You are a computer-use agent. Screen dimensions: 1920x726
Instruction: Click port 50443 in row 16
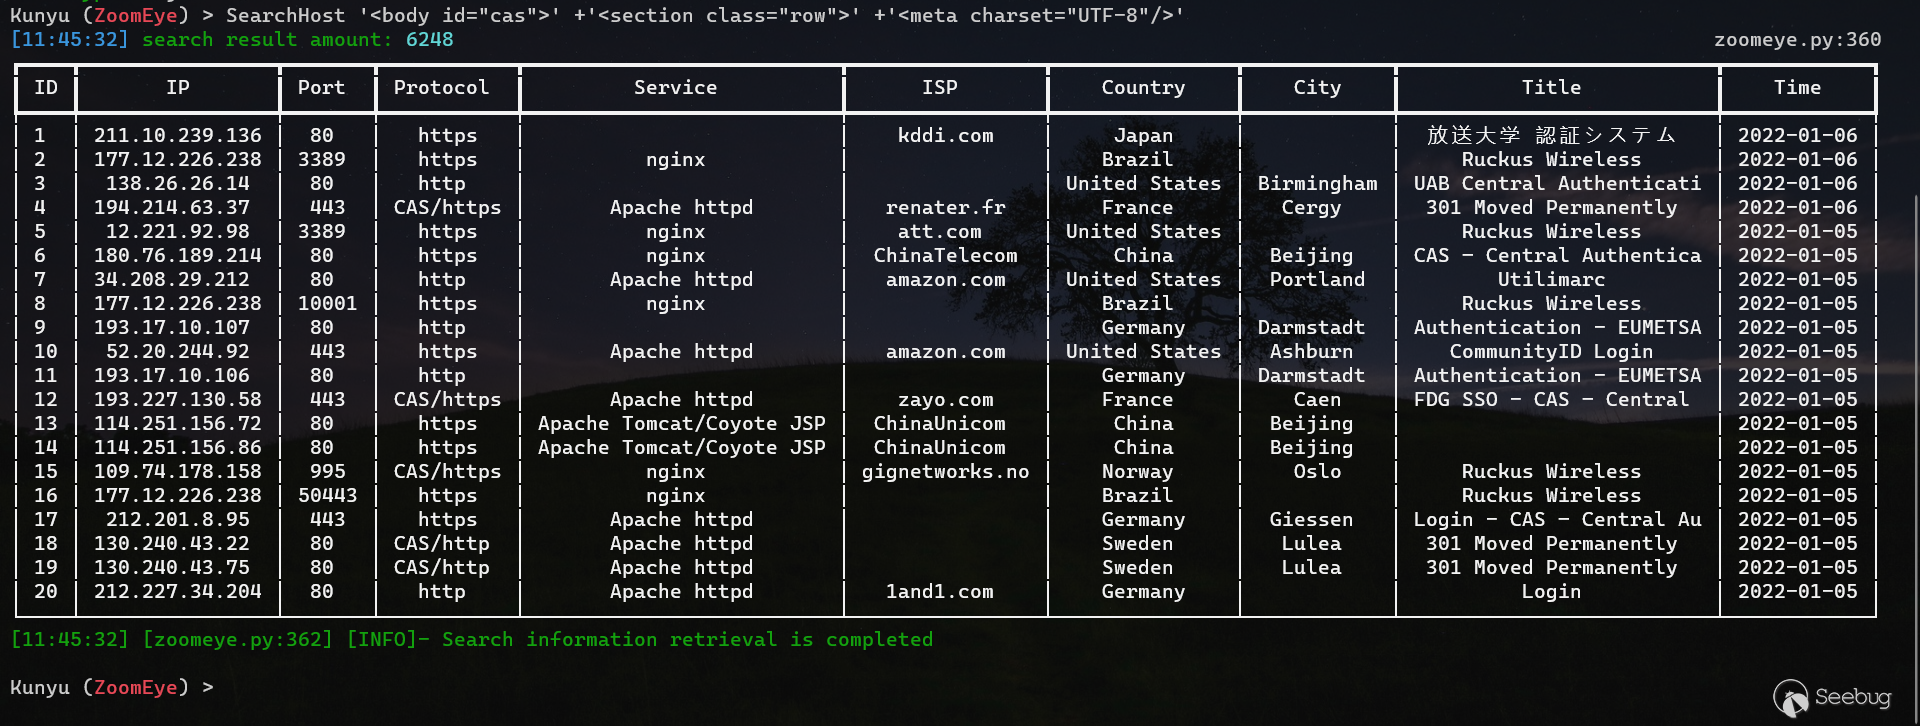[327, 496]
